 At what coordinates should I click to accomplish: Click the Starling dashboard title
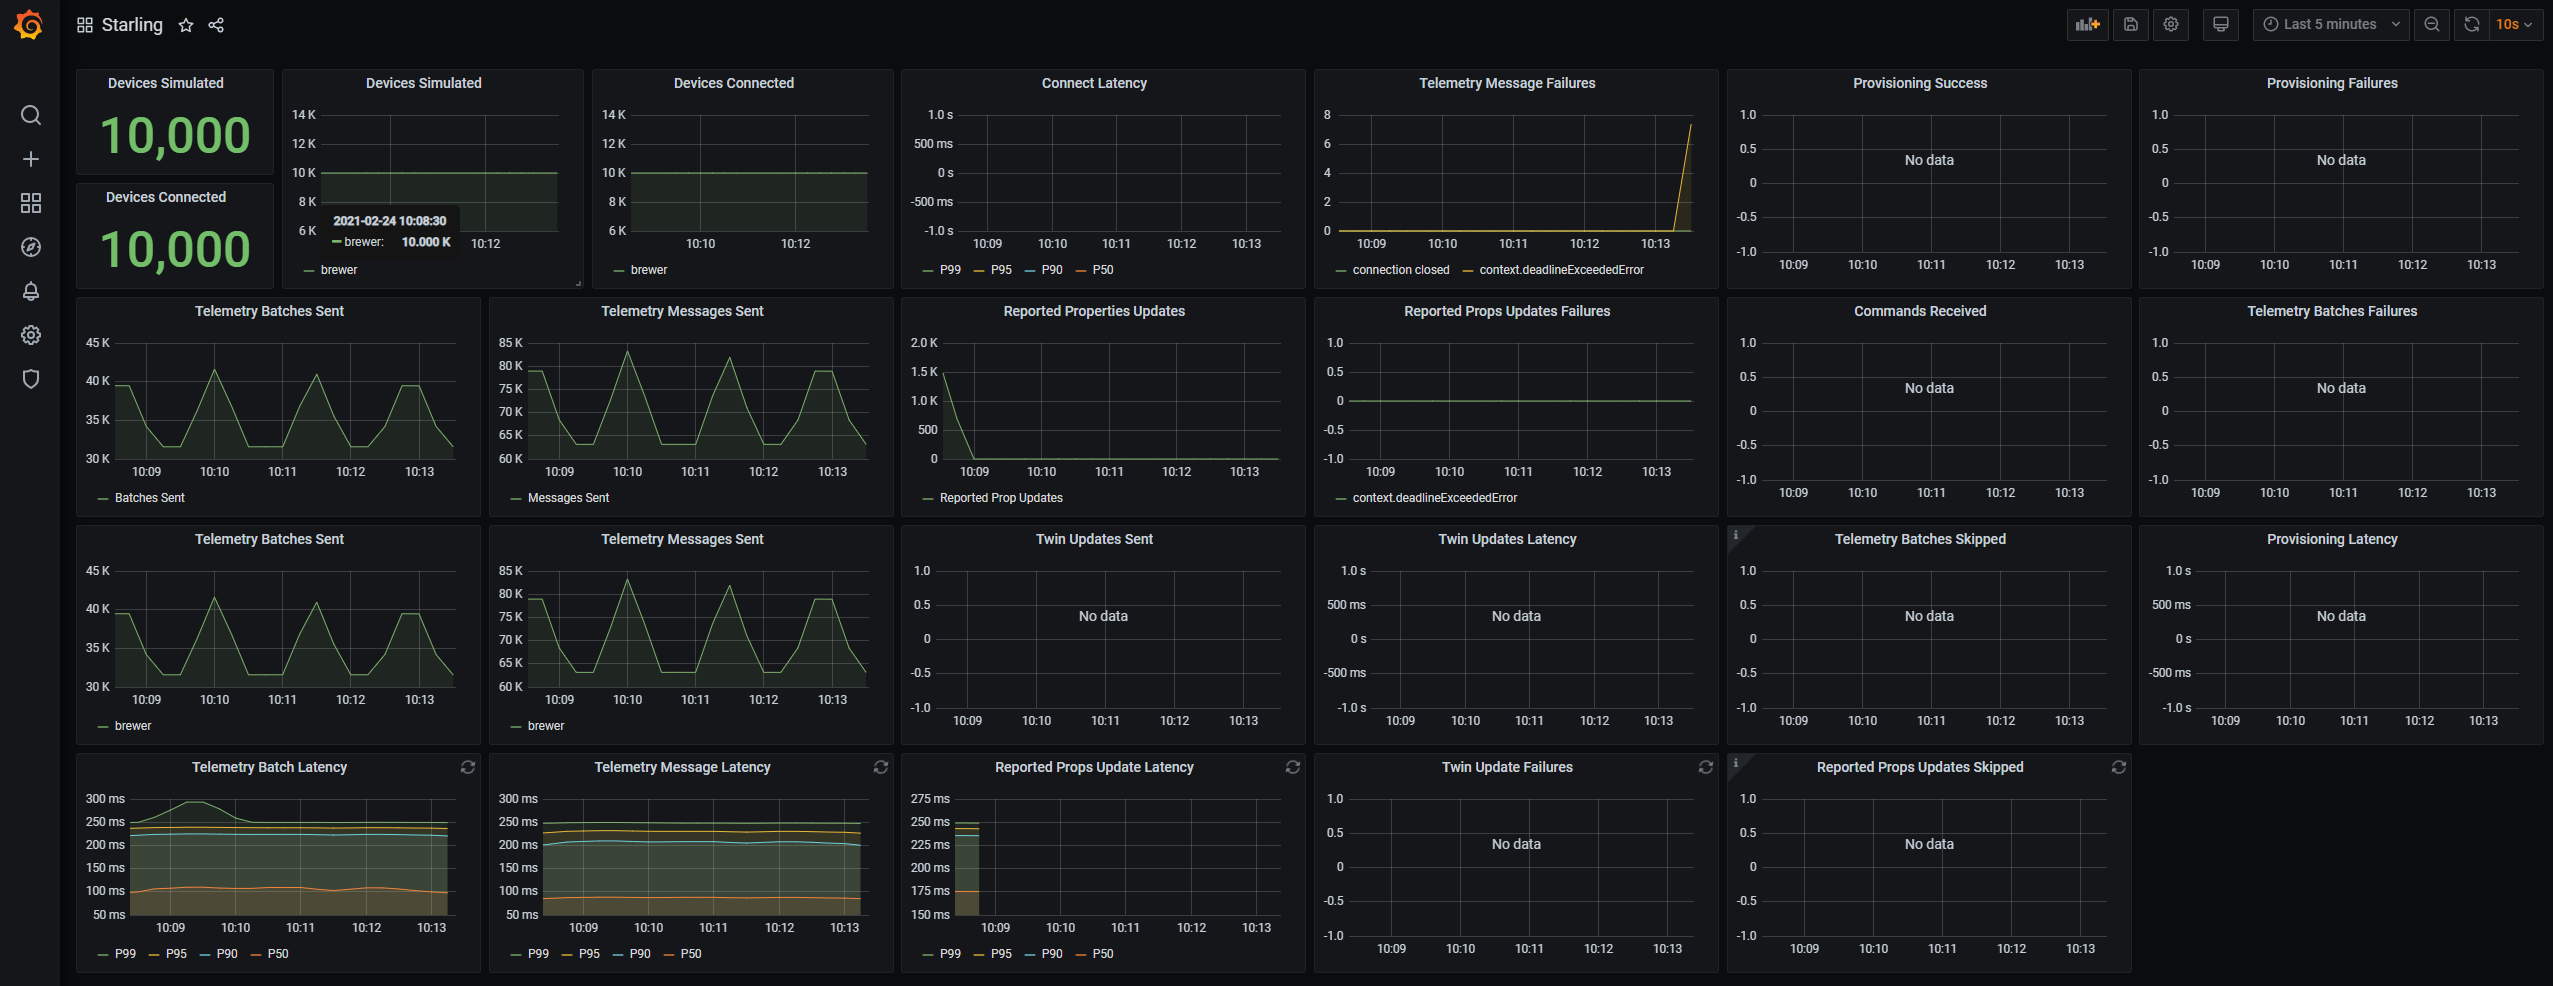pos(132,25)
